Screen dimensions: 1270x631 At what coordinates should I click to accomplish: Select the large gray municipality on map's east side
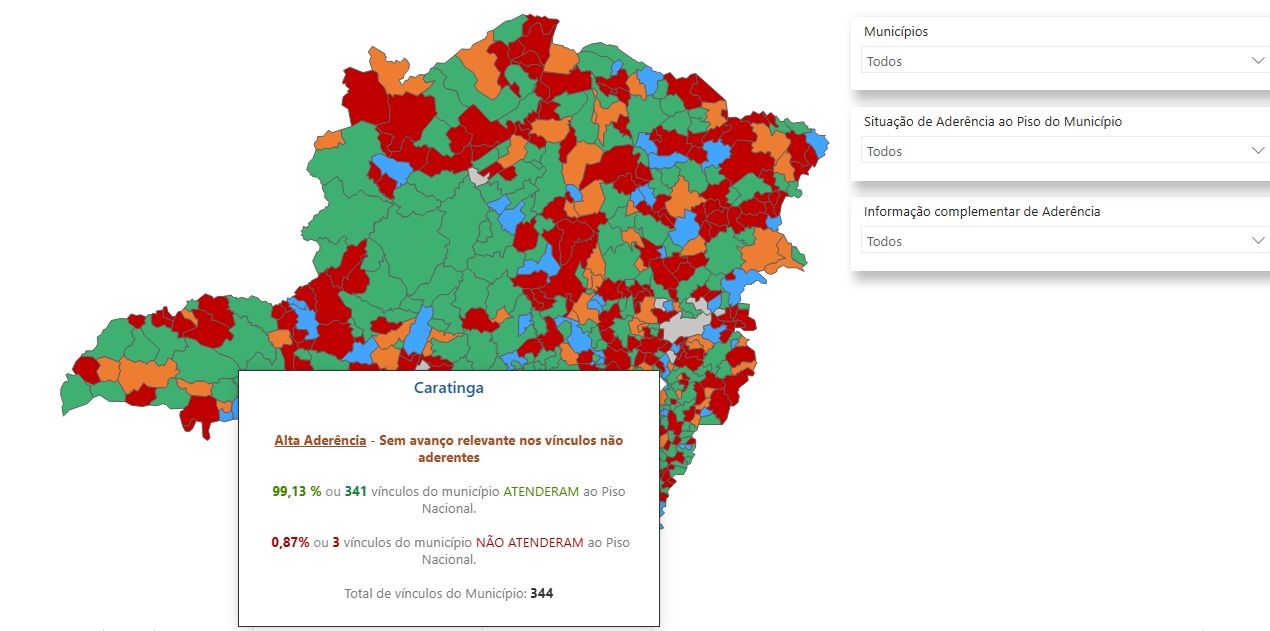pyautogui.click(x=686, y=325)
